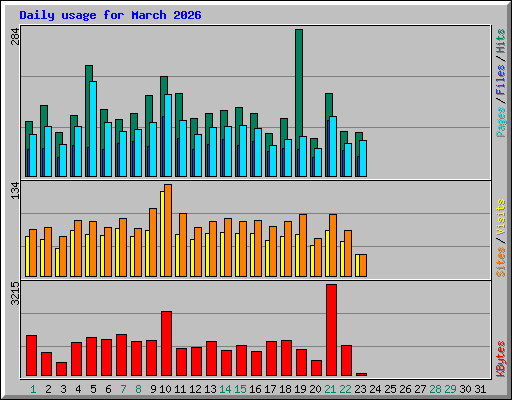The height and width of the screenshot is (400, 512).
Task: Click day label 12 on the axis
Action: tap(195, 389)
